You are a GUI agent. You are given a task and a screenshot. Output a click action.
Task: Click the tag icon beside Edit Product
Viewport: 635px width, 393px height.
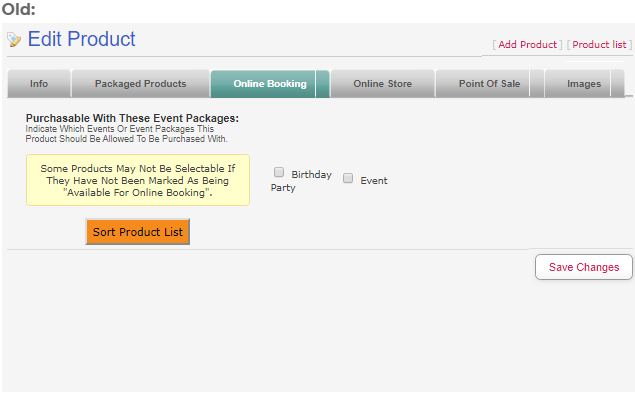[14, 39]
